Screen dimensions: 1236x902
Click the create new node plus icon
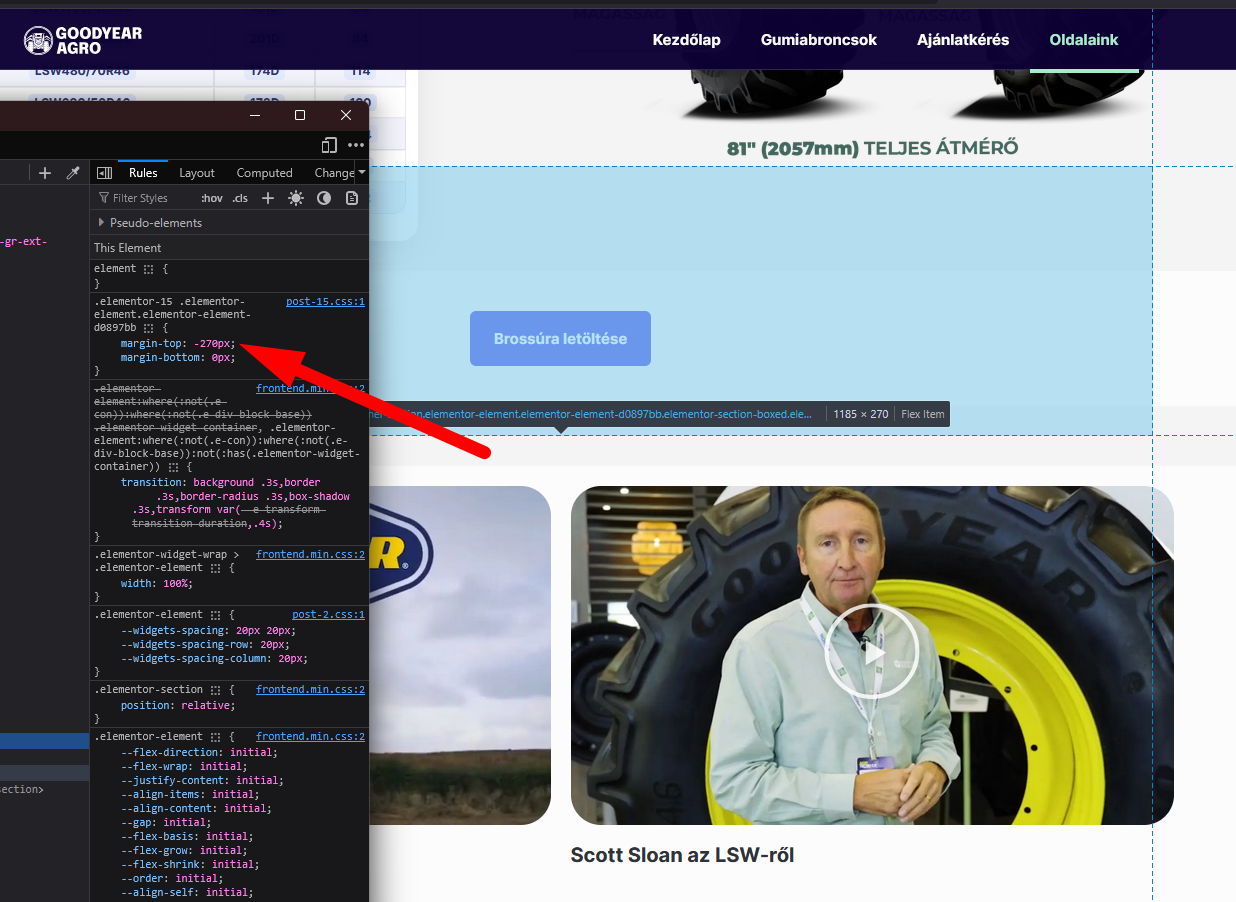[45, 173]
